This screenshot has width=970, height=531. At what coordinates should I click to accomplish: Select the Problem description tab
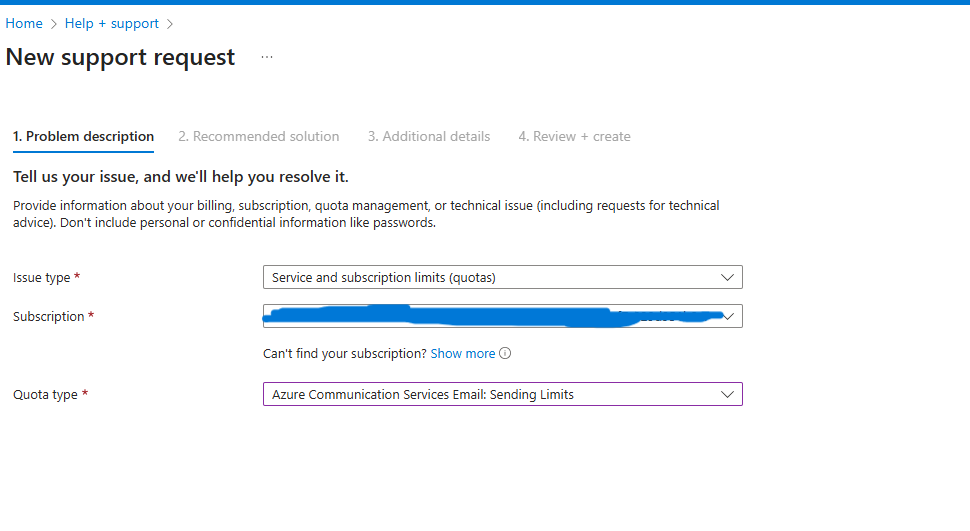84,136
